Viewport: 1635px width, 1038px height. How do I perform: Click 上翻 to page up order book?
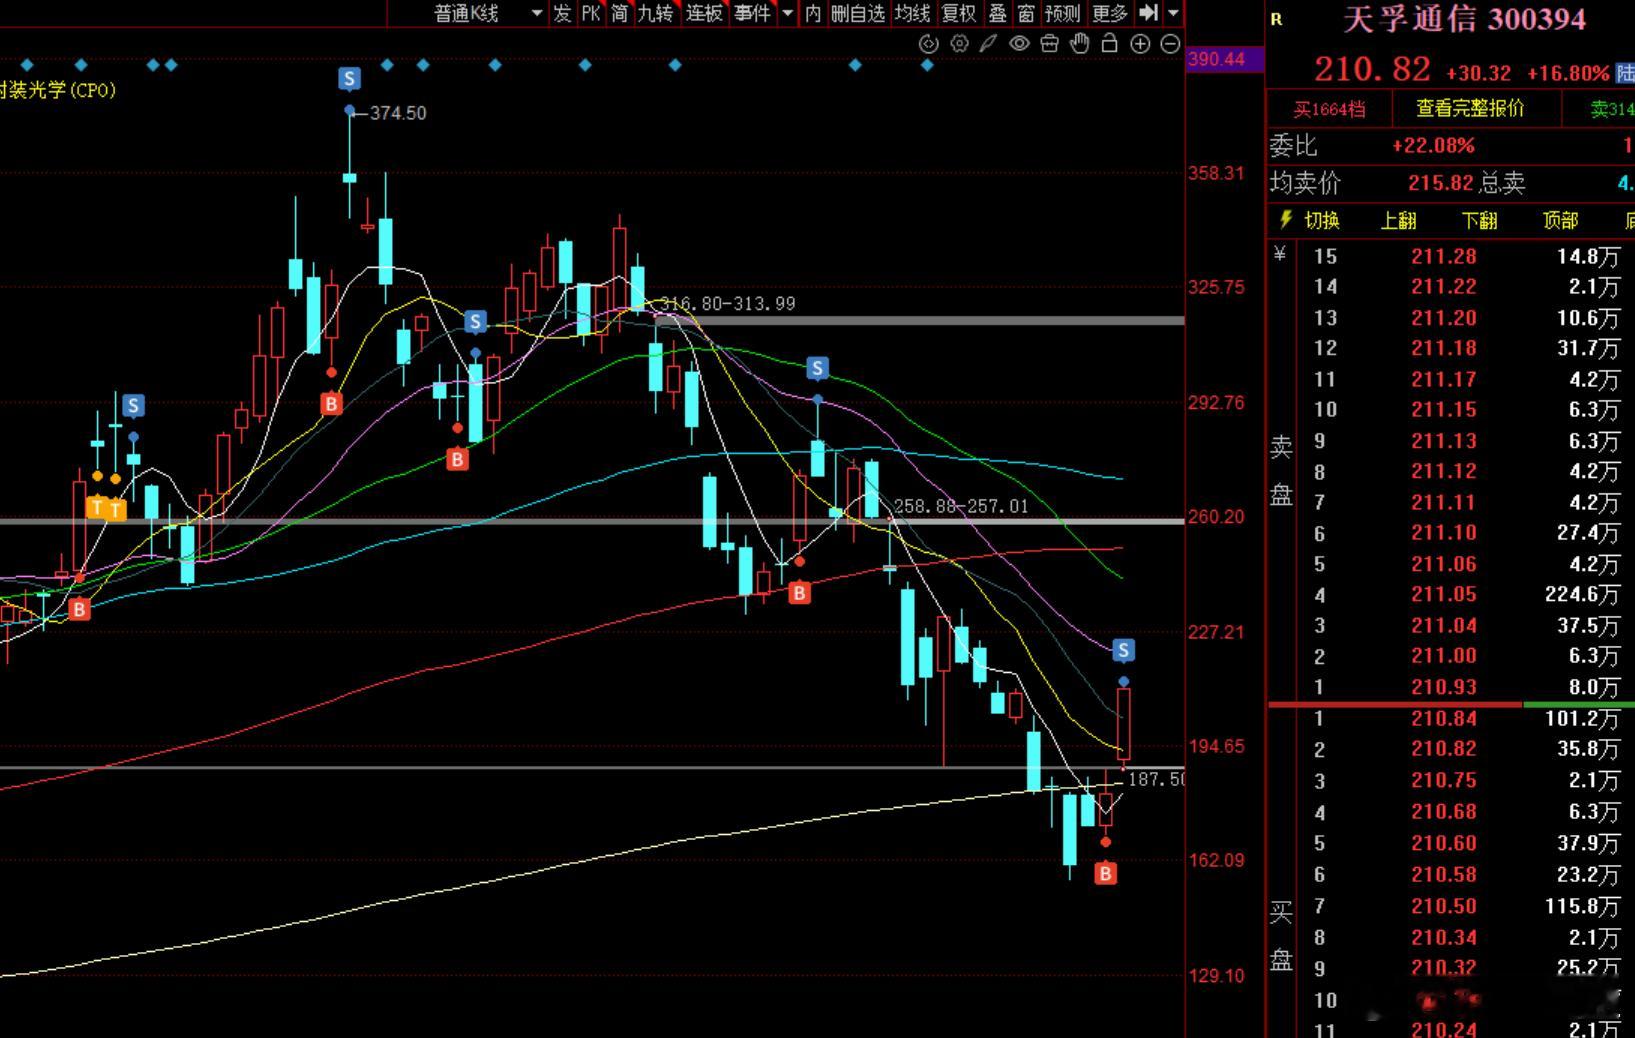[1398, 220]
